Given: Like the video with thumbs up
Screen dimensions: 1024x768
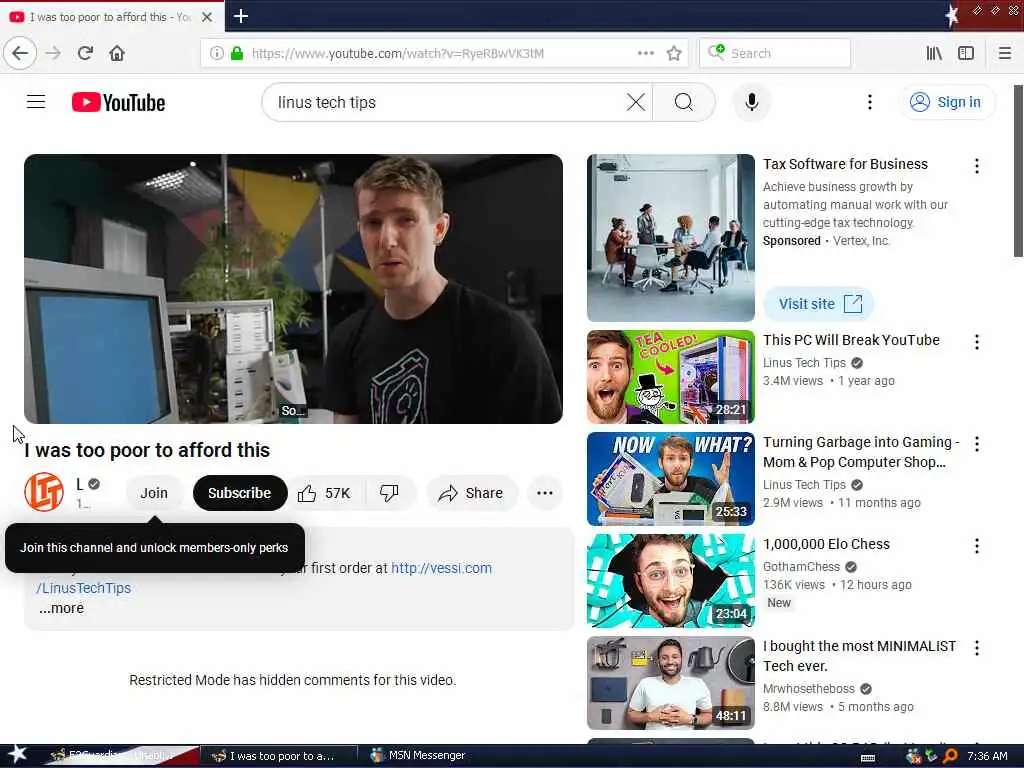Looking at the screenshot, I should pyautogui.click(x=325, y=493).
